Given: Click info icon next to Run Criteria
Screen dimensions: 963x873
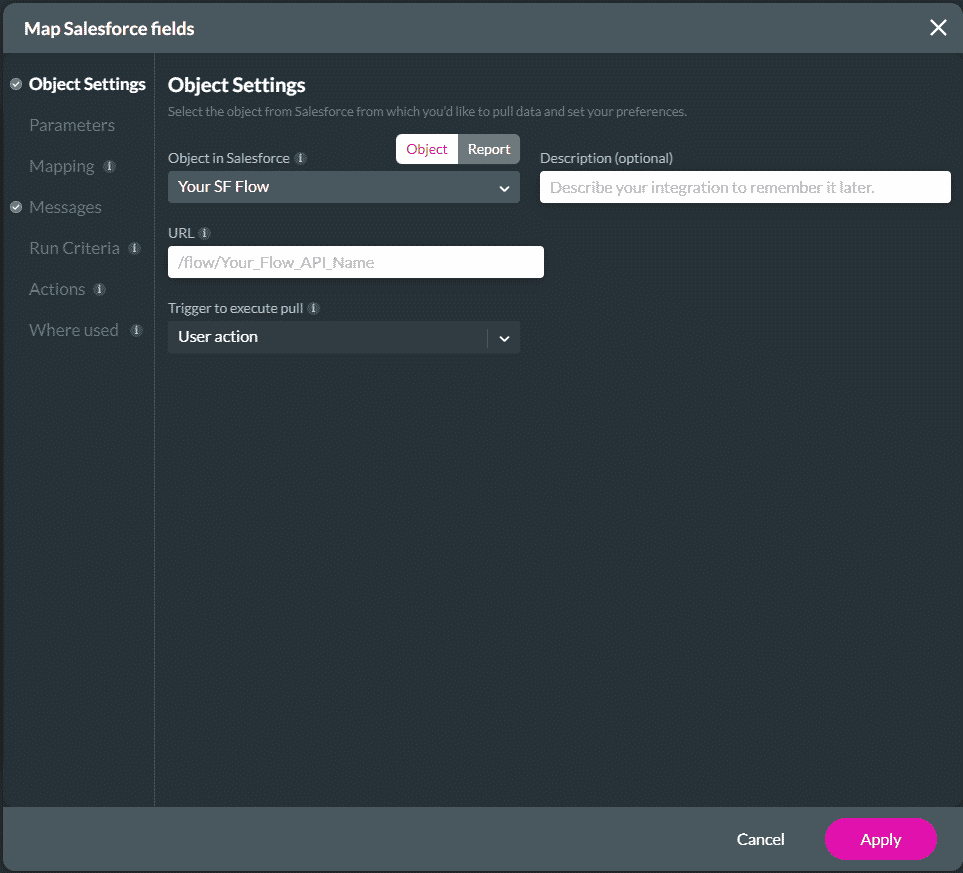Looking at the screenshot, I should (x=134, y=248).
